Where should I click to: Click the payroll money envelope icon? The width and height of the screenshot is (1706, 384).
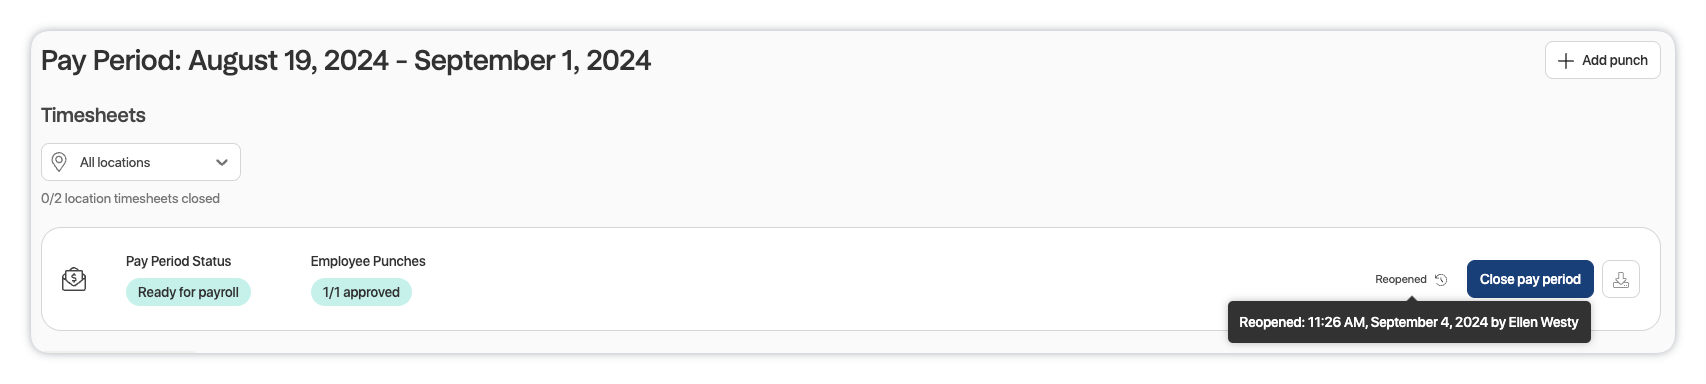[74, 279]
